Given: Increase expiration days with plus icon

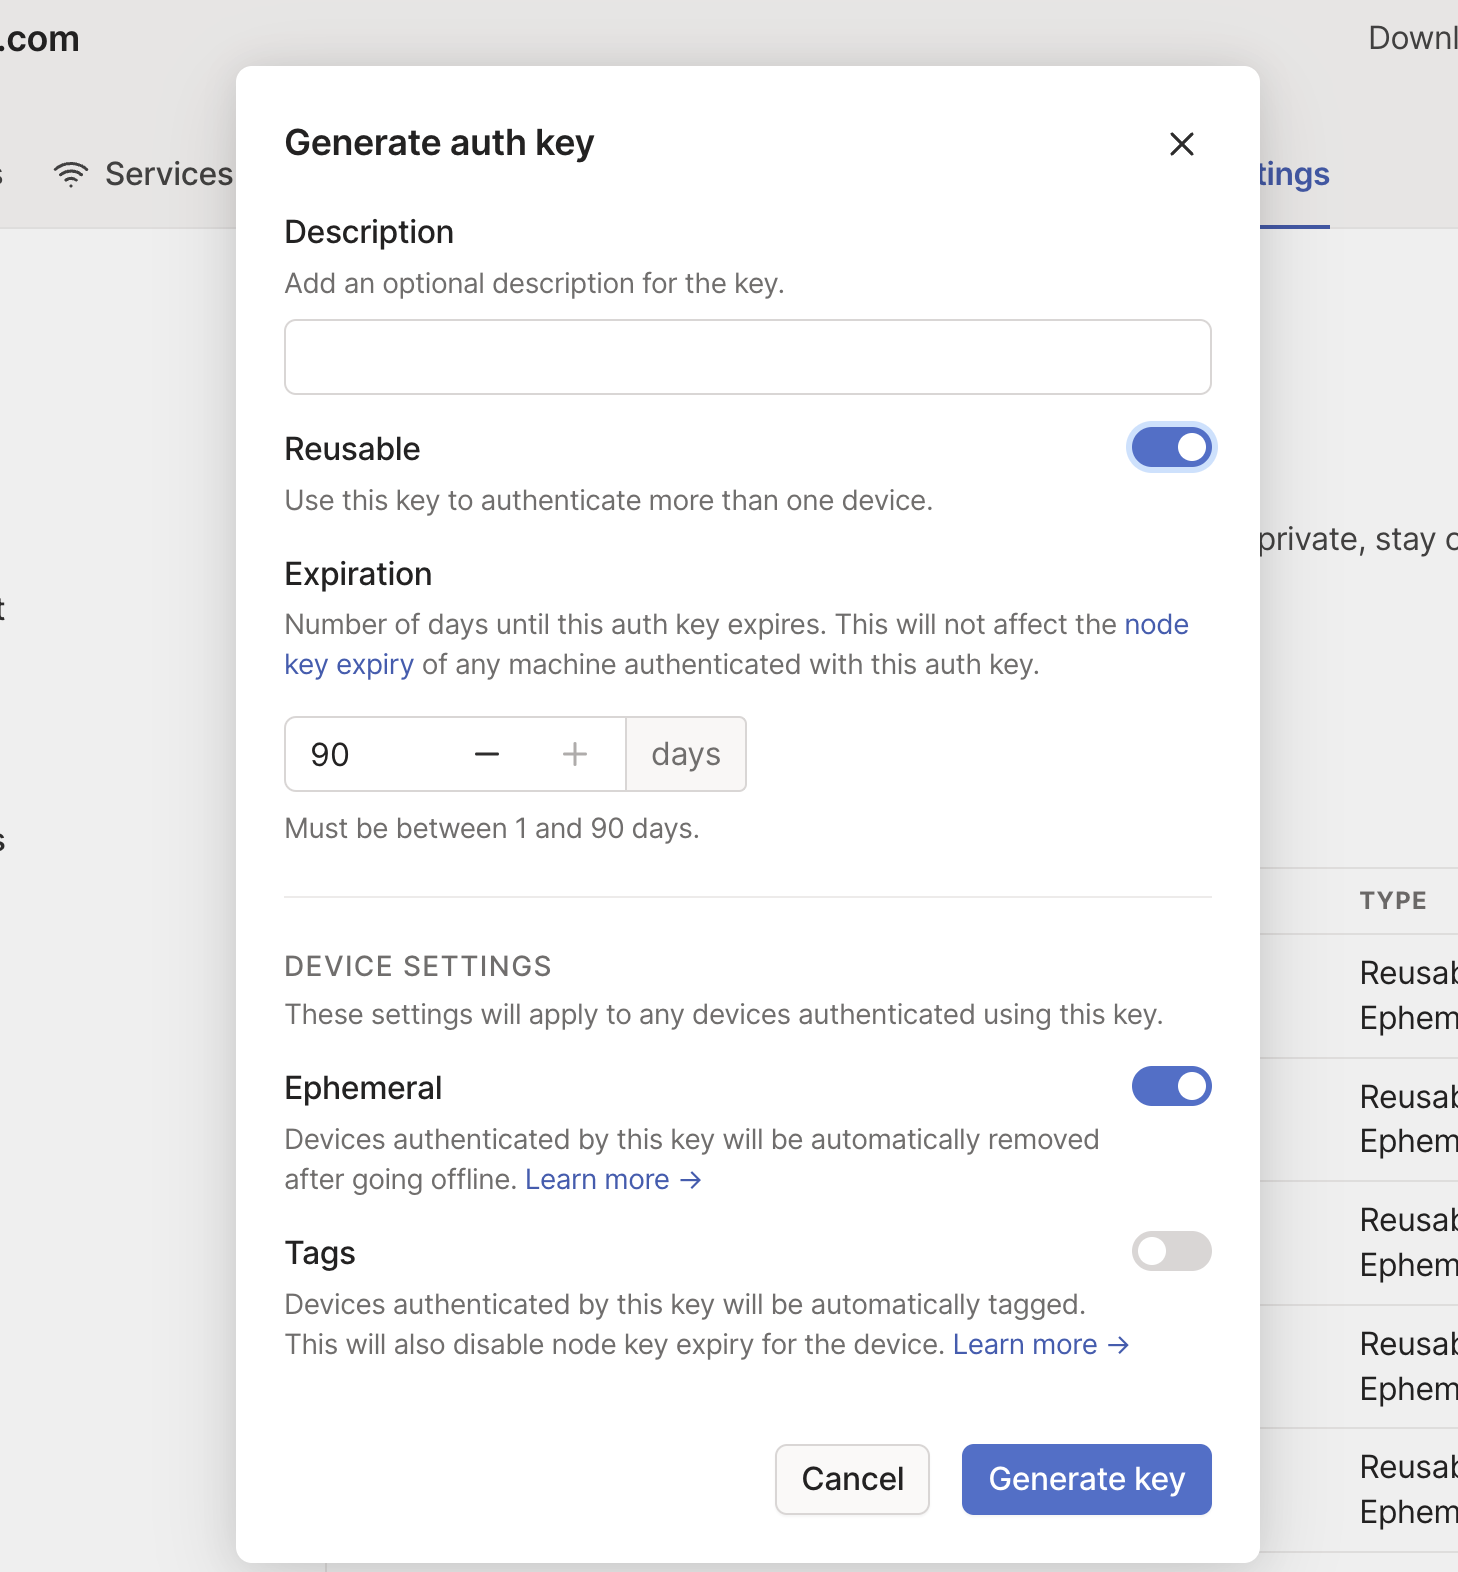Looking at the screenshot, I should click(x=574, y=754).
